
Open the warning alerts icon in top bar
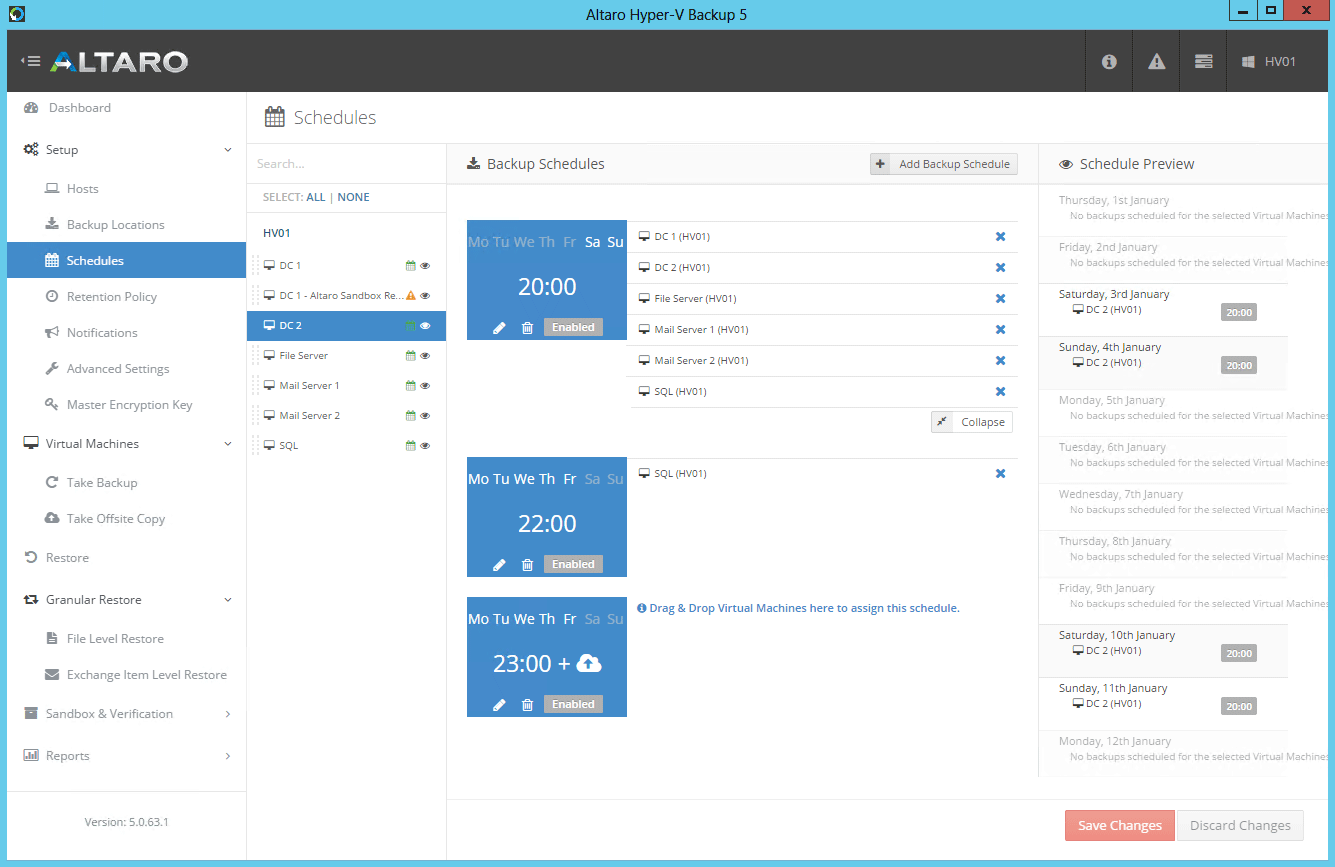coord(1157,61)
